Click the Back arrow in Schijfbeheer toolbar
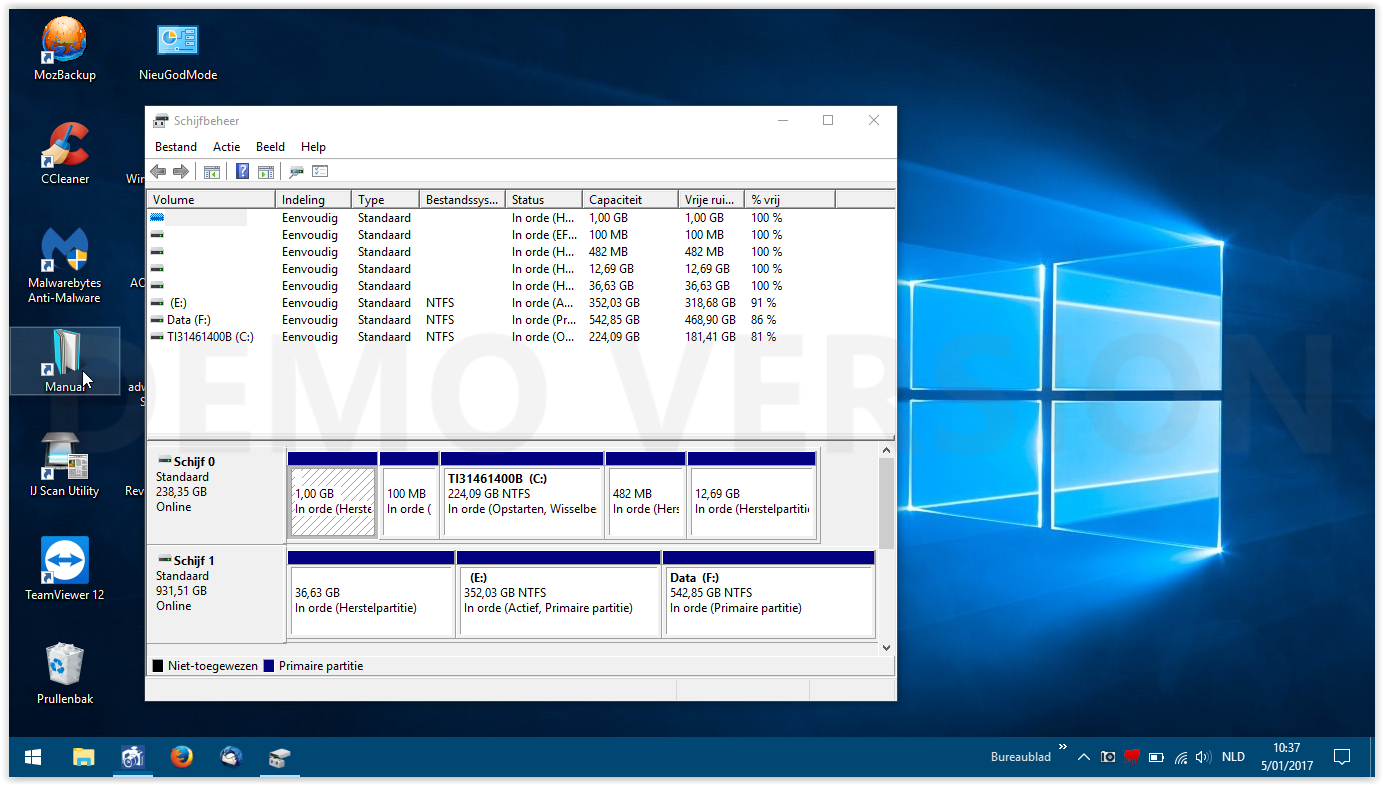The image size is (1383, 785). 158,172
